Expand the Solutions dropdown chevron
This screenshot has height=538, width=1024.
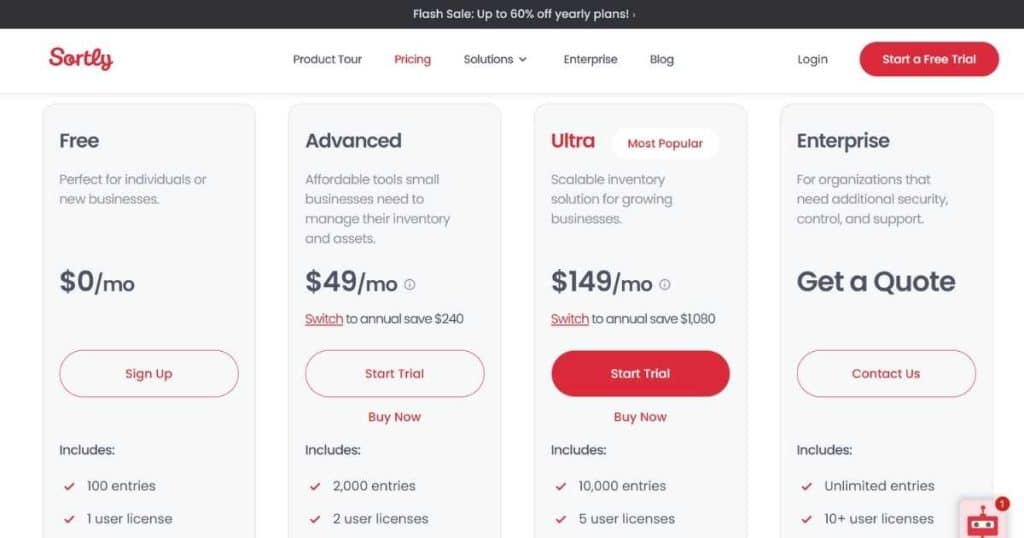(522, 59)
